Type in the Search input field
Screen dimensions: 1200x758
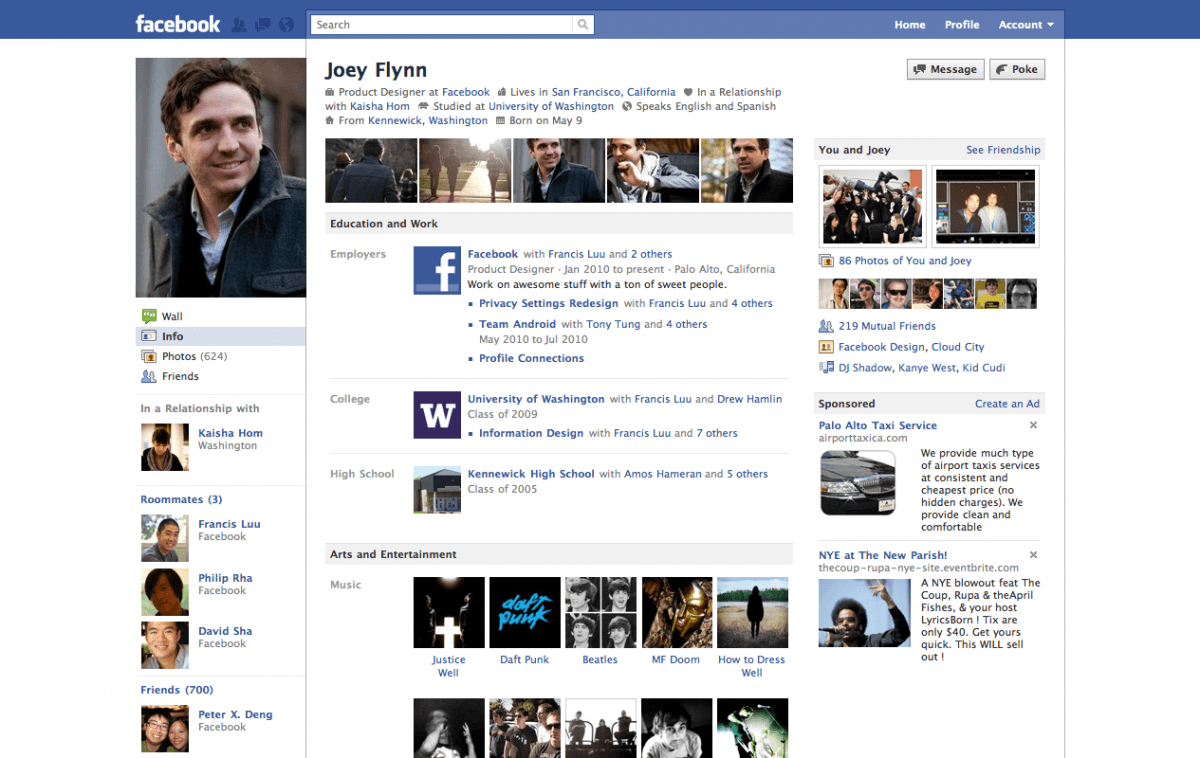coord(442,25)
